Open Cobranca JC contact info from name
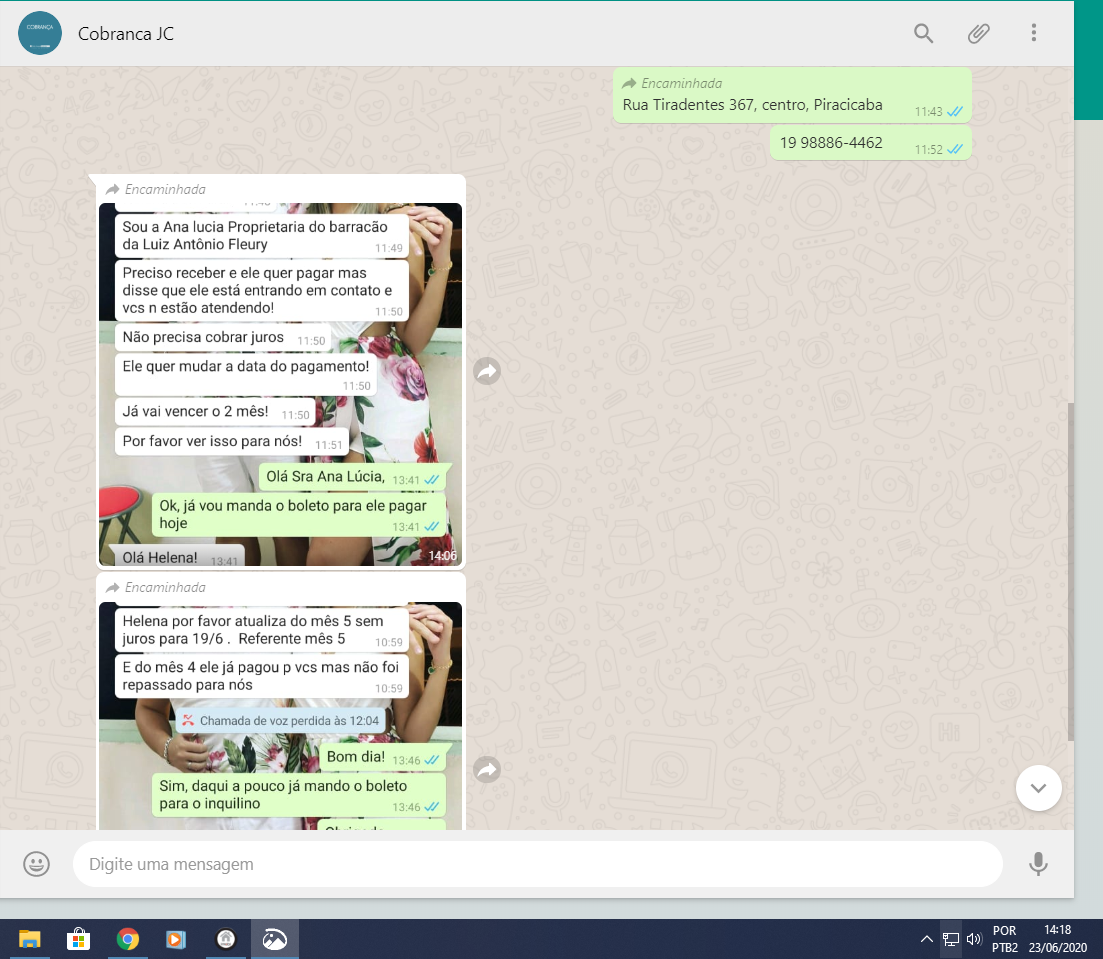The image size is (1103, 959). pos(126,34)
